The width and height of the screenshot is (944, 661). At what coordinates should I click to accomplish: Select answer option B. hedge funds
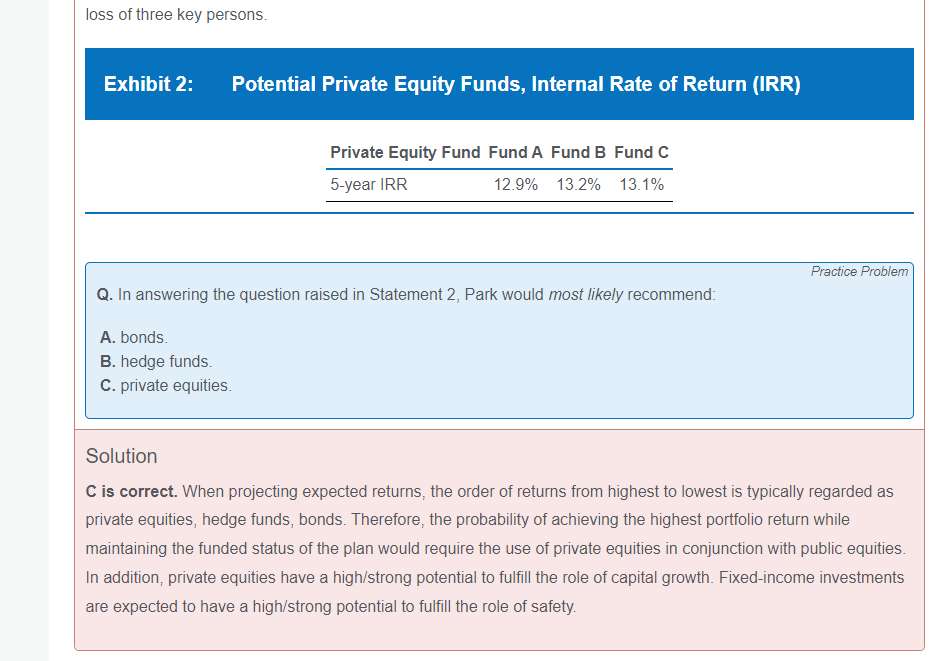point(155,362)
